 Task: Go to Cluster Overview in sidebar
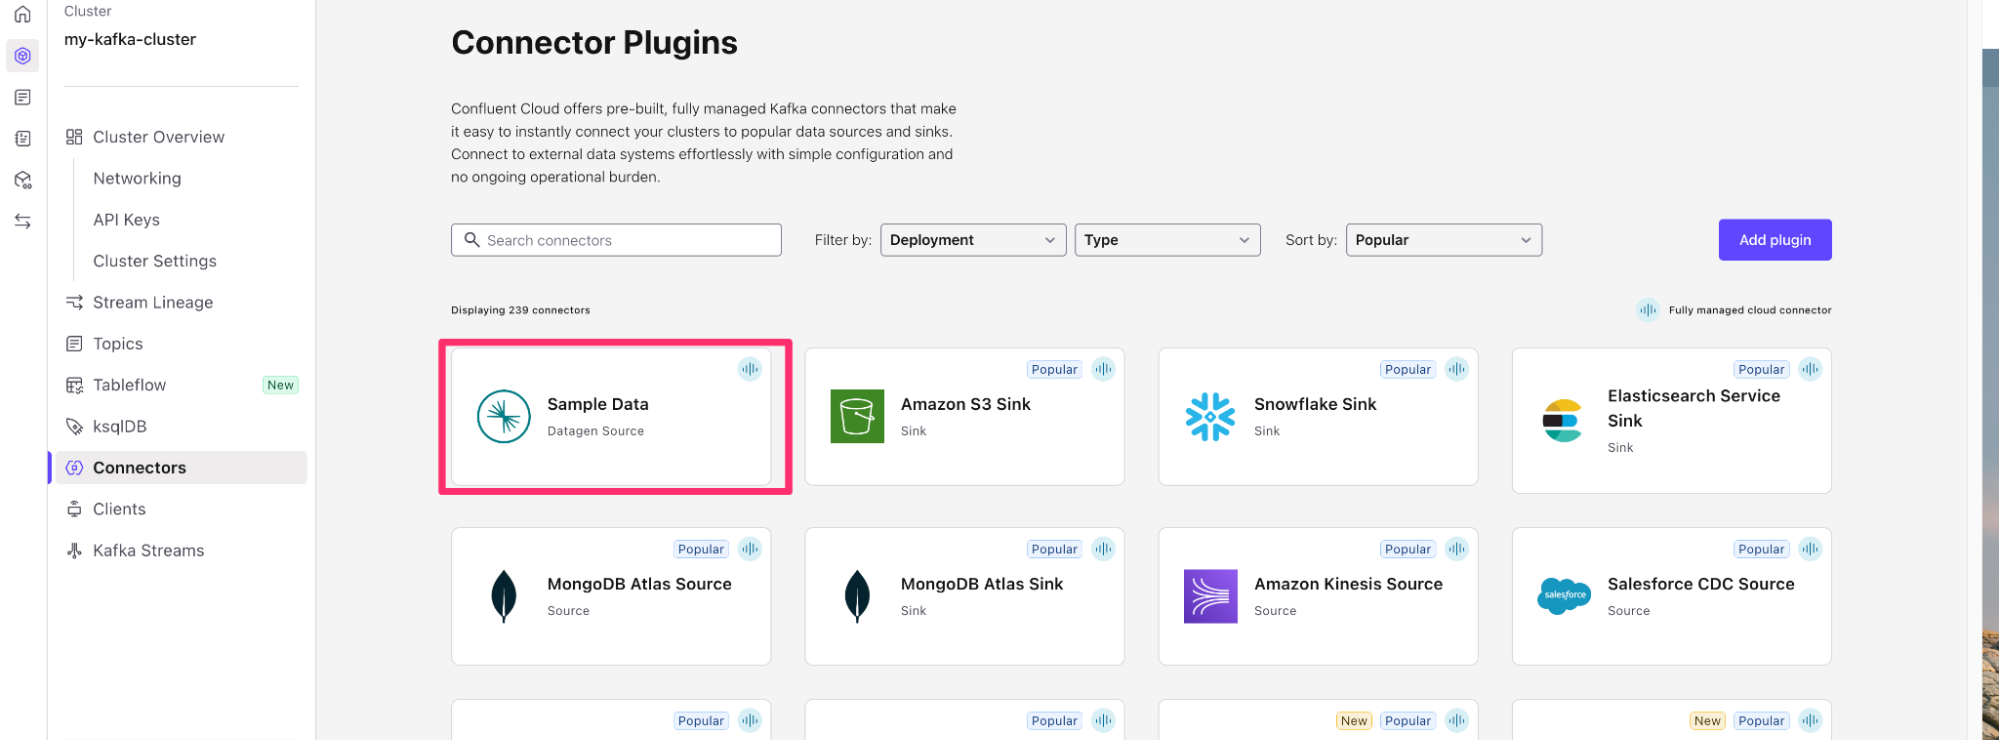(158, 137)
